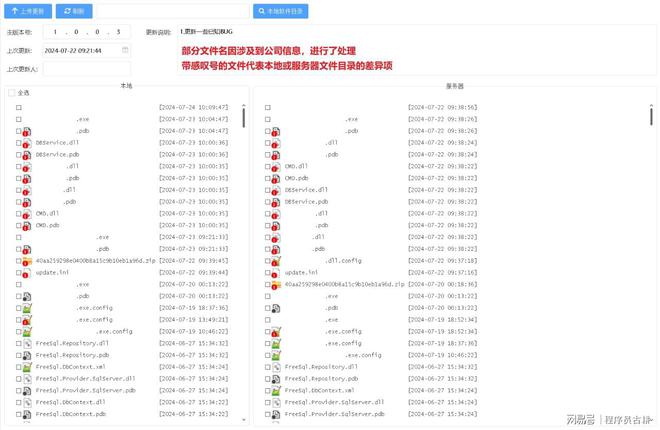
Task: Check local CWD.dll checkbox
Action: click(19, 213)
